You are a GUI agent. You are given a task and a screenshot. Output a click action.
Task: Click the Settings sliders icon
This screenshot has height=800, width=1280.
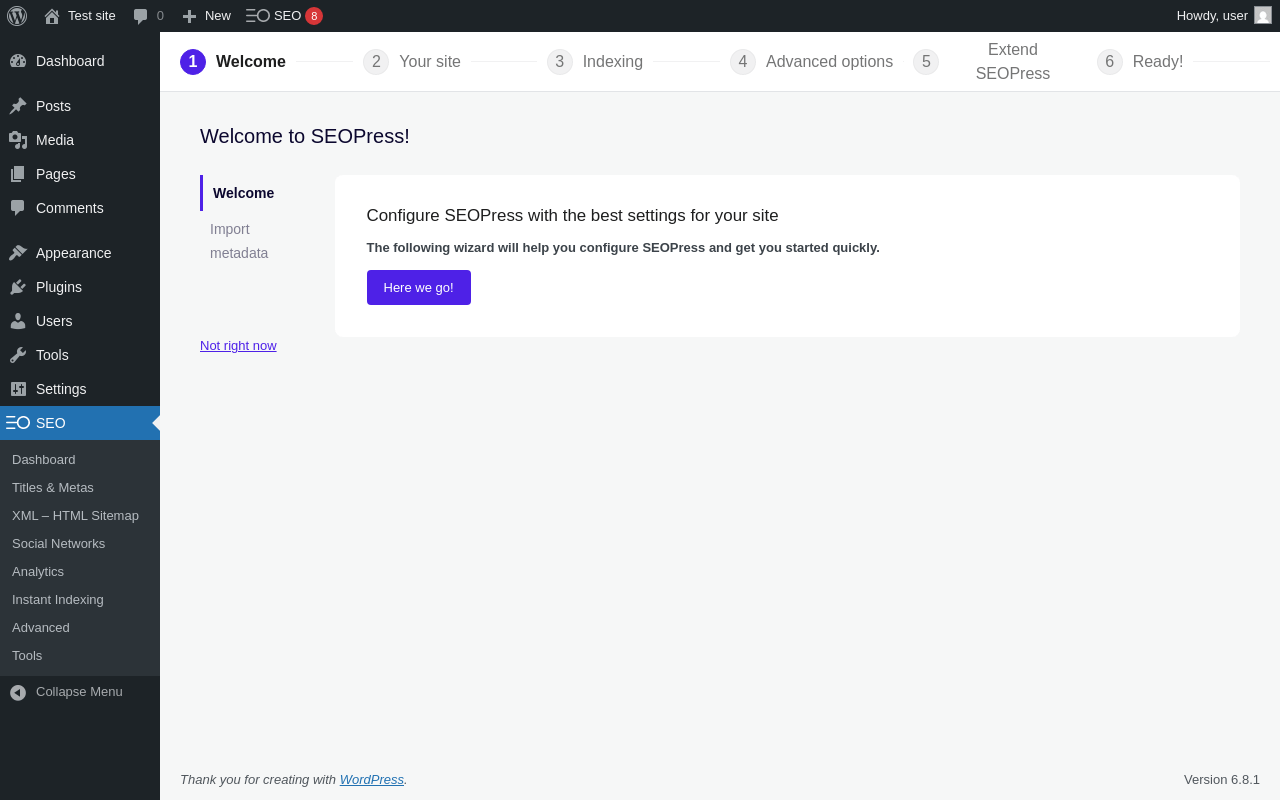tap(18, 389)
